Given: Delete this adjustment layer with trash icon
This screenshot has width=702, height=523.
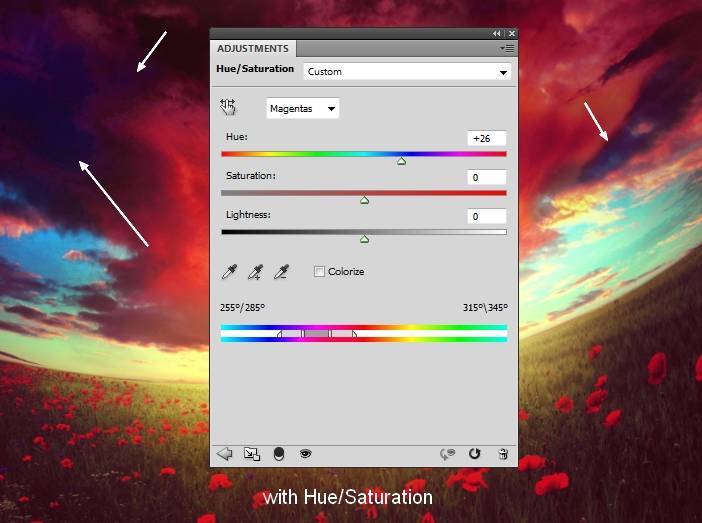Looking at the screenshot, I should coord(503,454).
